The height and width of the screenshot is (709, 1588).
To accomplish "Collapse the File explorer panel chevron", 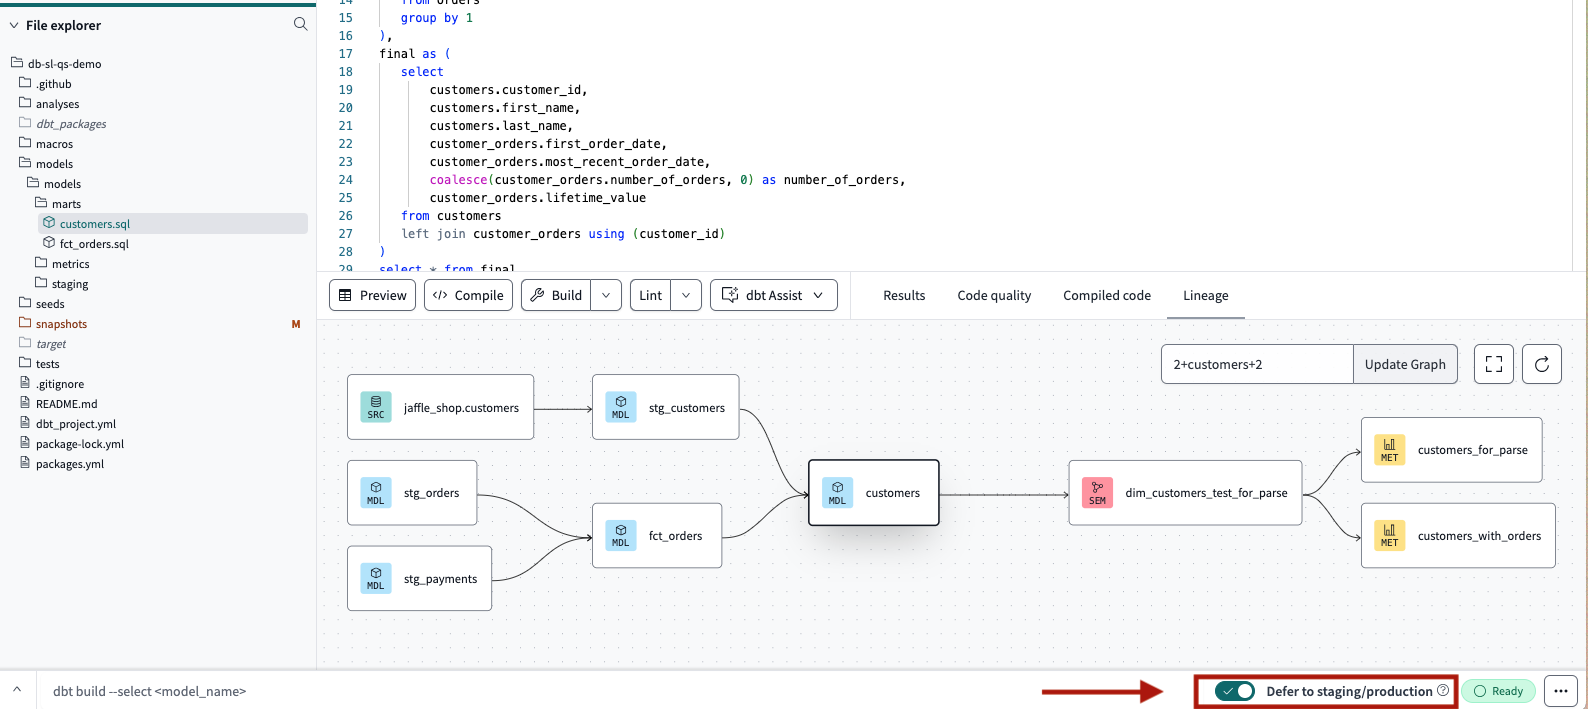I will (x=14, y=25).
